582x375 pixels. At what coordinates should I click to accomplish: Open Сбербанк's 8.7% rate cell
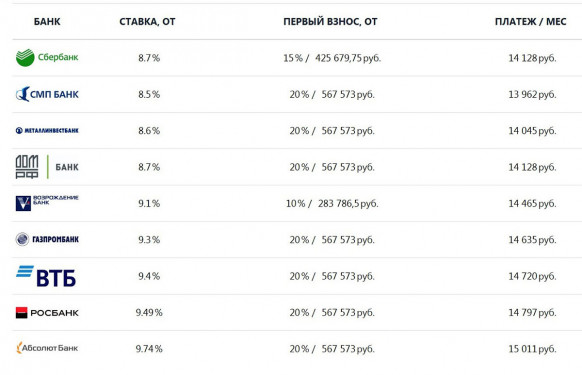click(x=149, y=58)
